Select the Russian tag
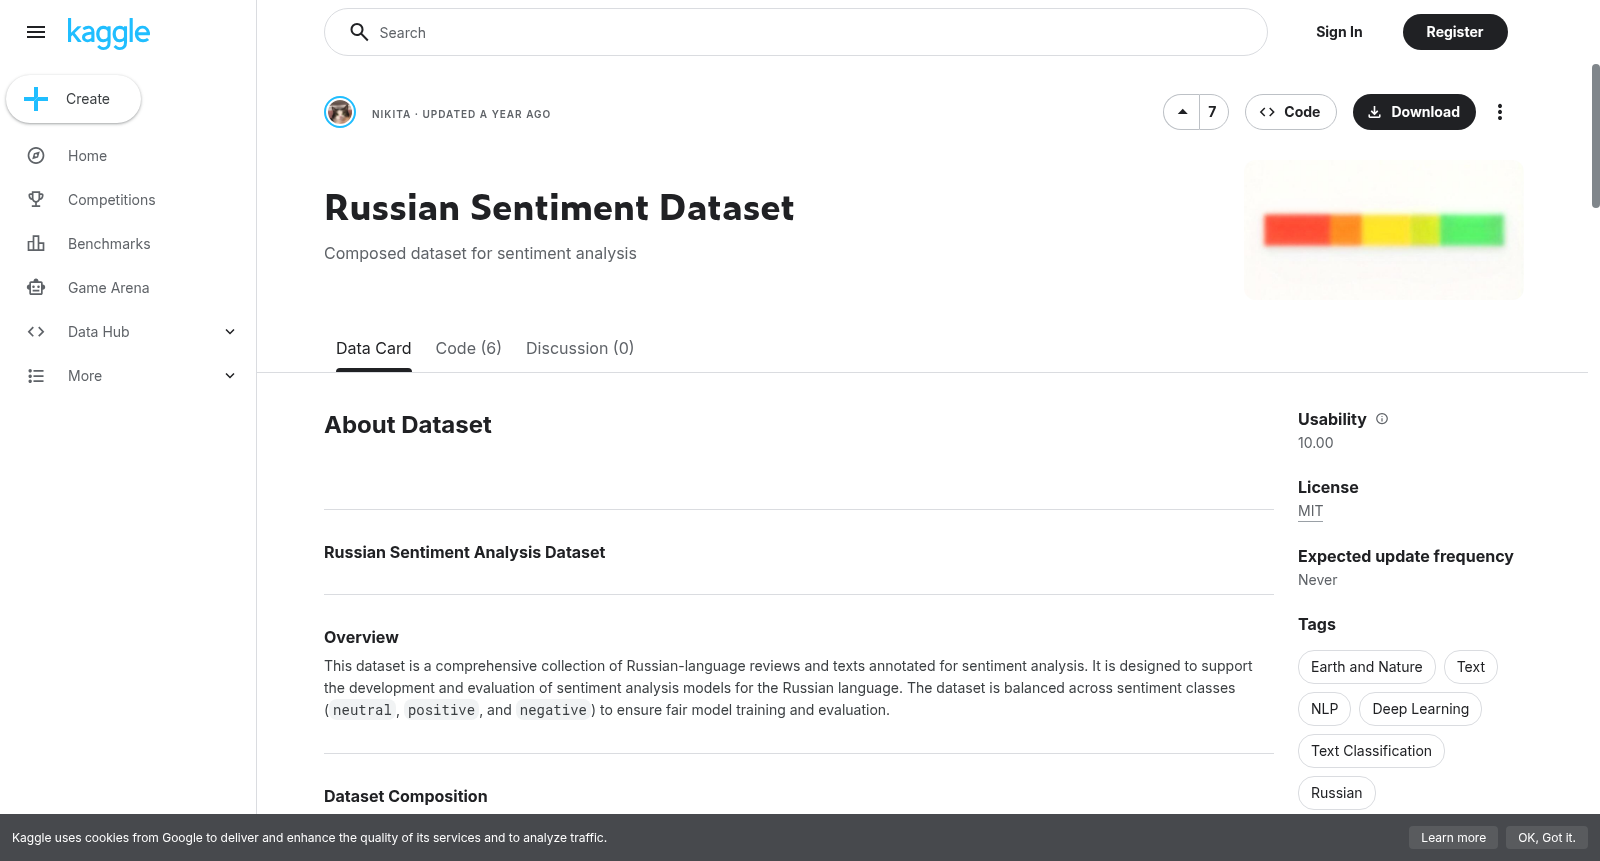 tap(1336, 793)
